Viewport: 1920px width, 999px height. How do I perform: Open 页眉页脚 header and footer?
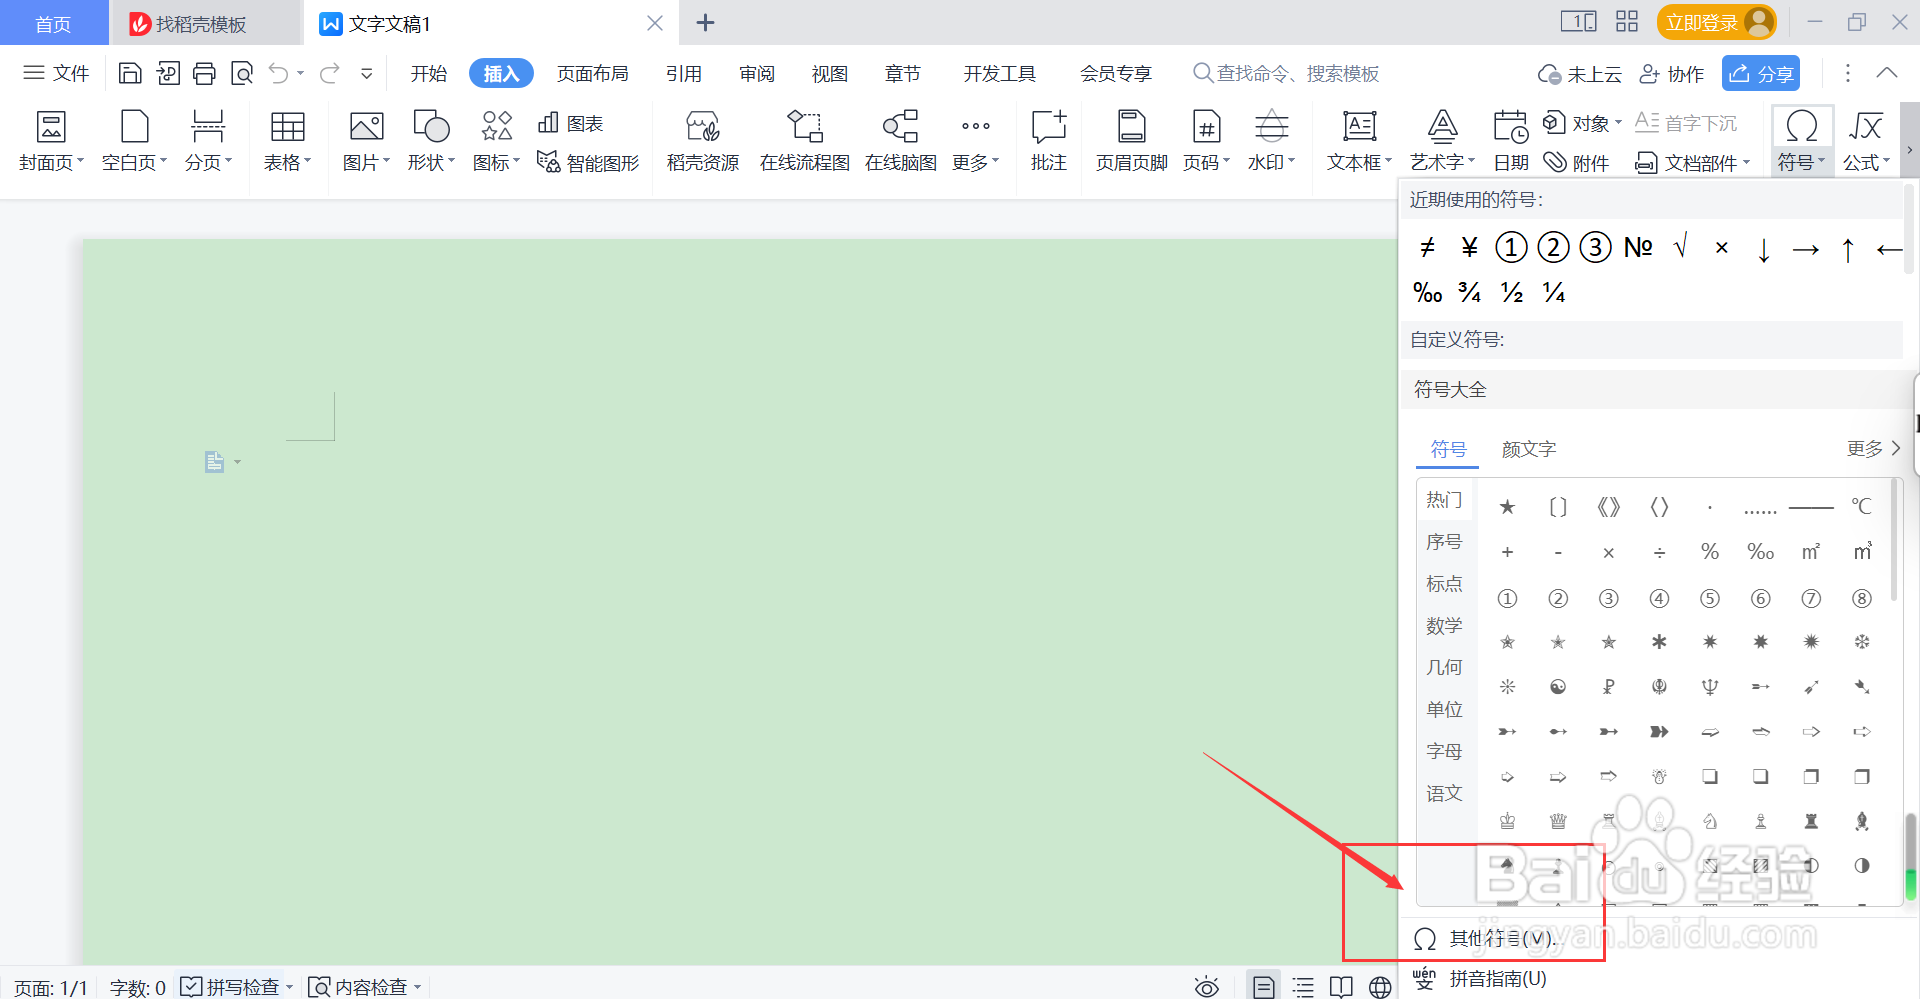tap(1132, 140)
